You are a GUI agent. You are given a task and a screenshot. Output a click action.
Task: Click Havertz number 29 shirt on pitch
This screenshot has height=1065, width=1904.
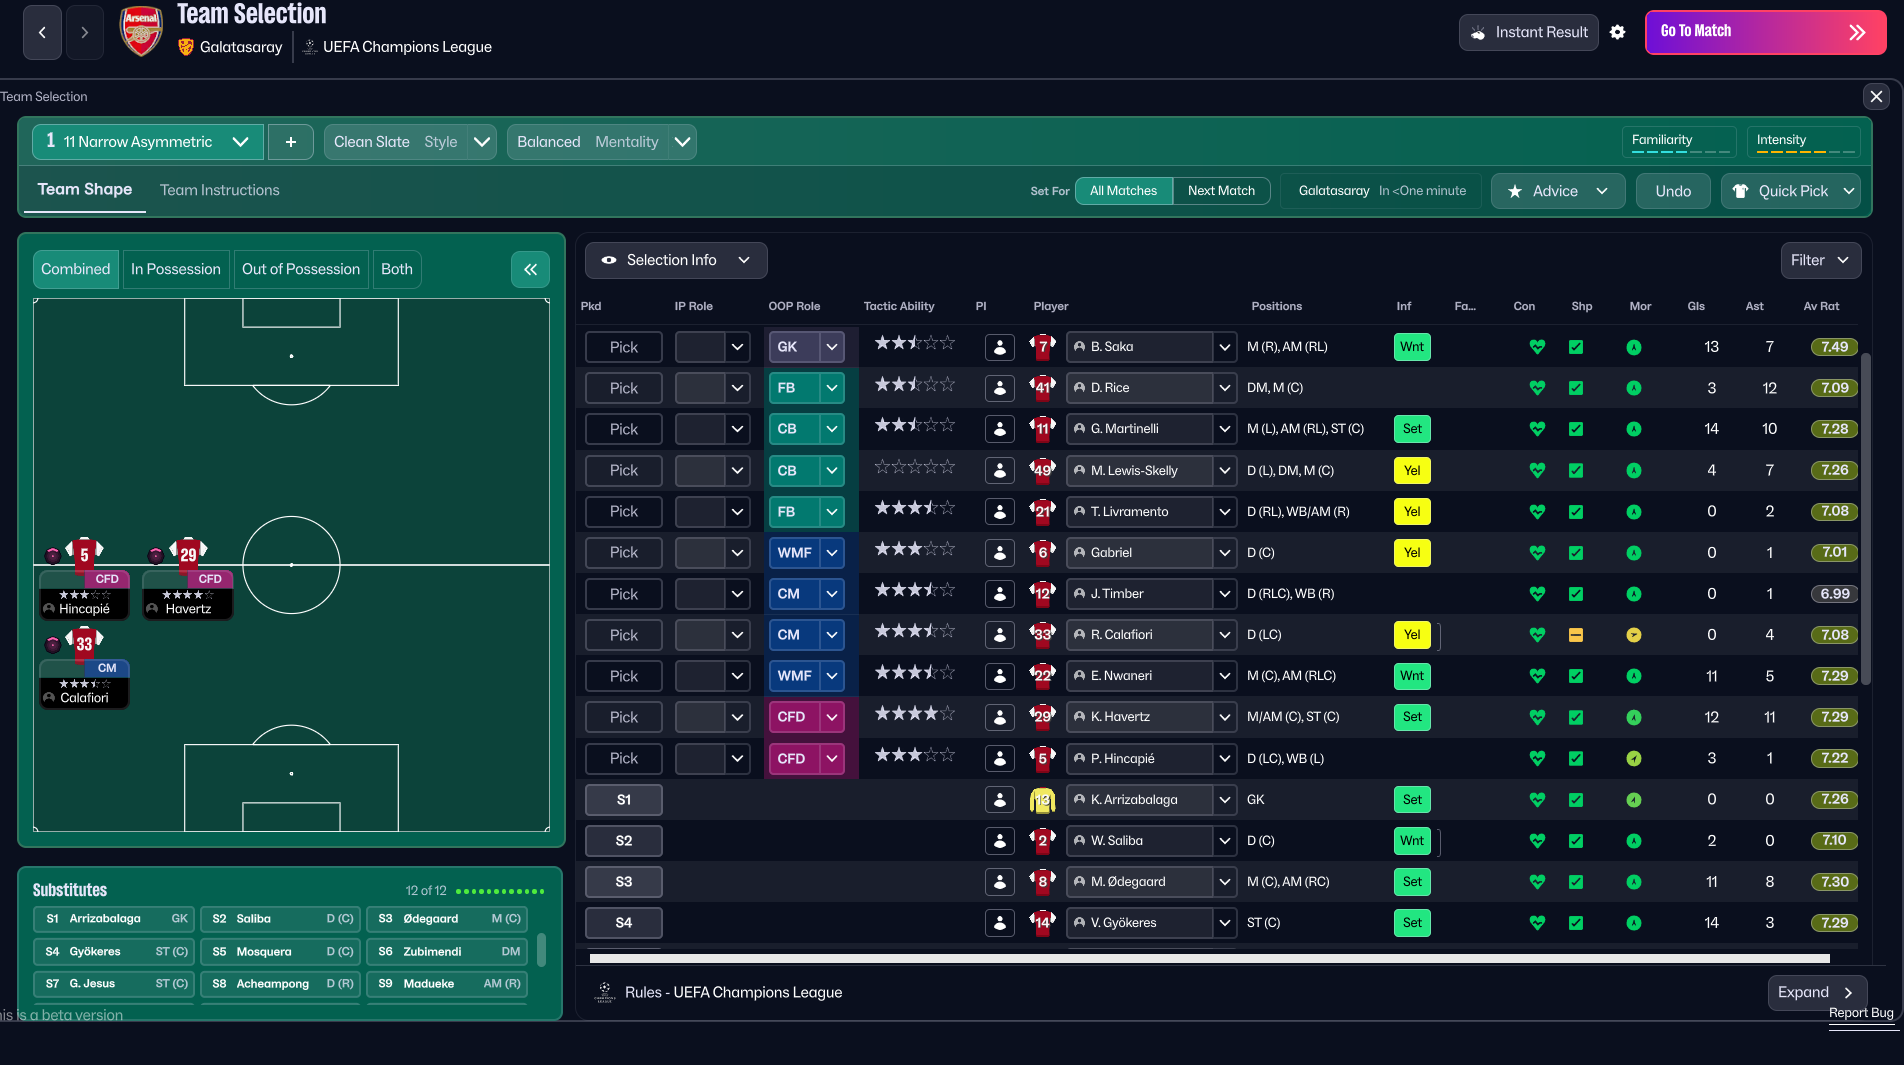point(188,553)
